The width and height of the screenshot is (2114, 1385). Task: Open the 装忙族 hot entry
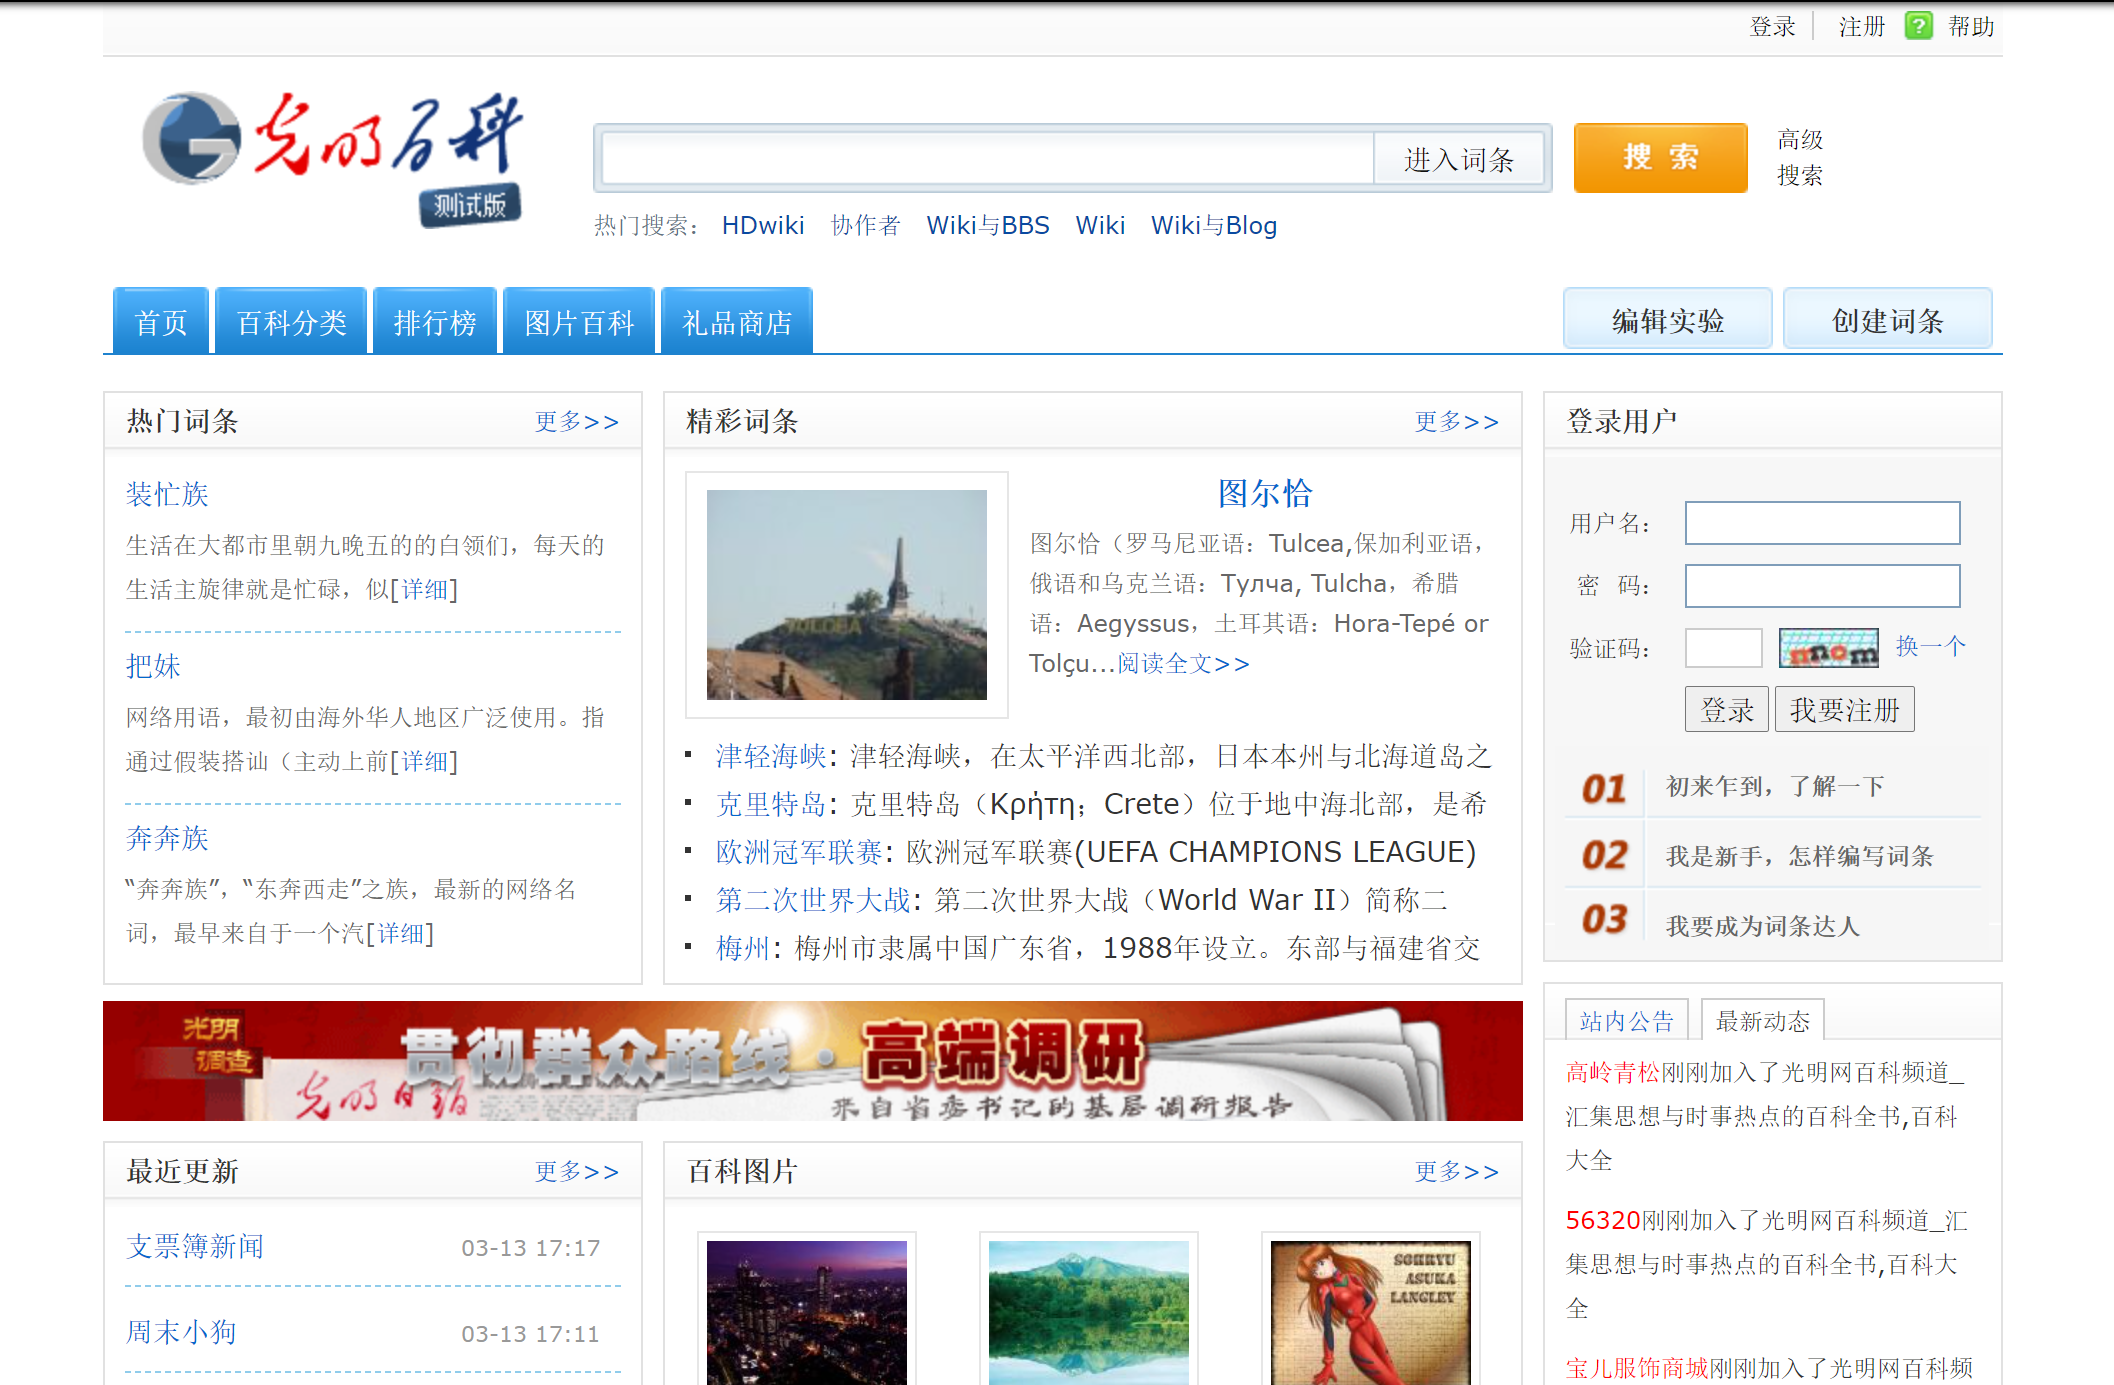coord(166,494)
